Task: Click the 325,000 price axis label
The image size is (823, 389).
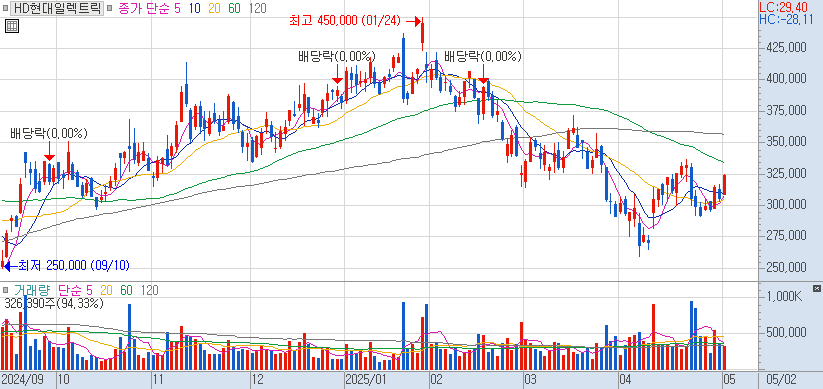Action: [x=786, y=173]
